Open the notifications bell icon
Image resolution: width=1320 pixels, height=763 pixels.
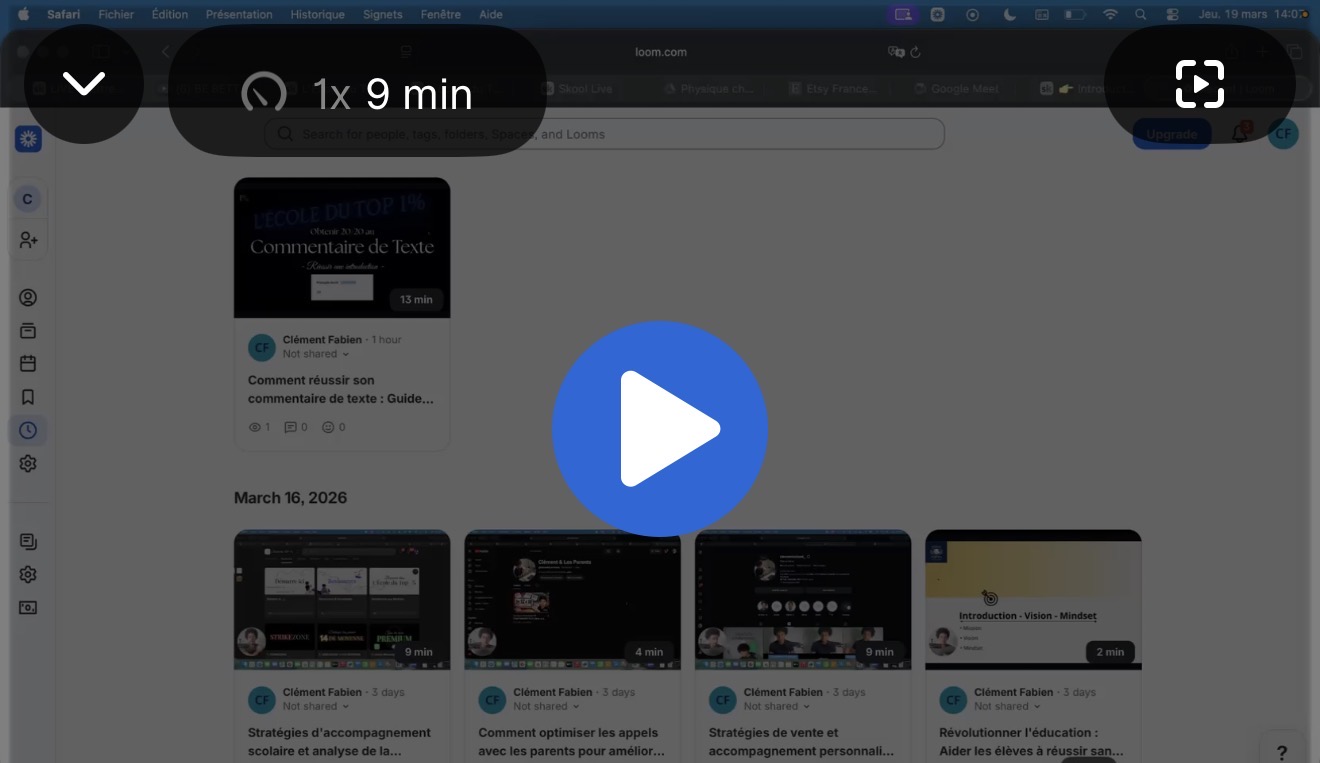pos(1240,133)
